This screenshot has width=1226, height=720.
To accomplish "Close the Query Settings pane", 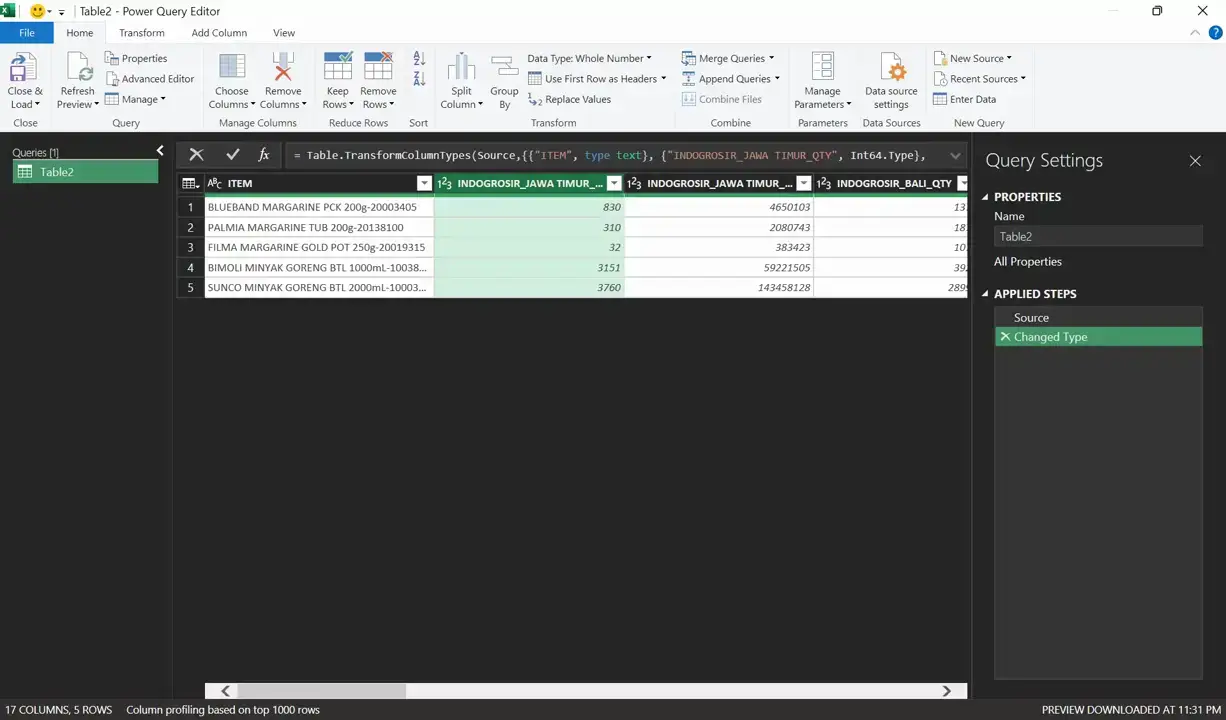I will [1195, 160].
